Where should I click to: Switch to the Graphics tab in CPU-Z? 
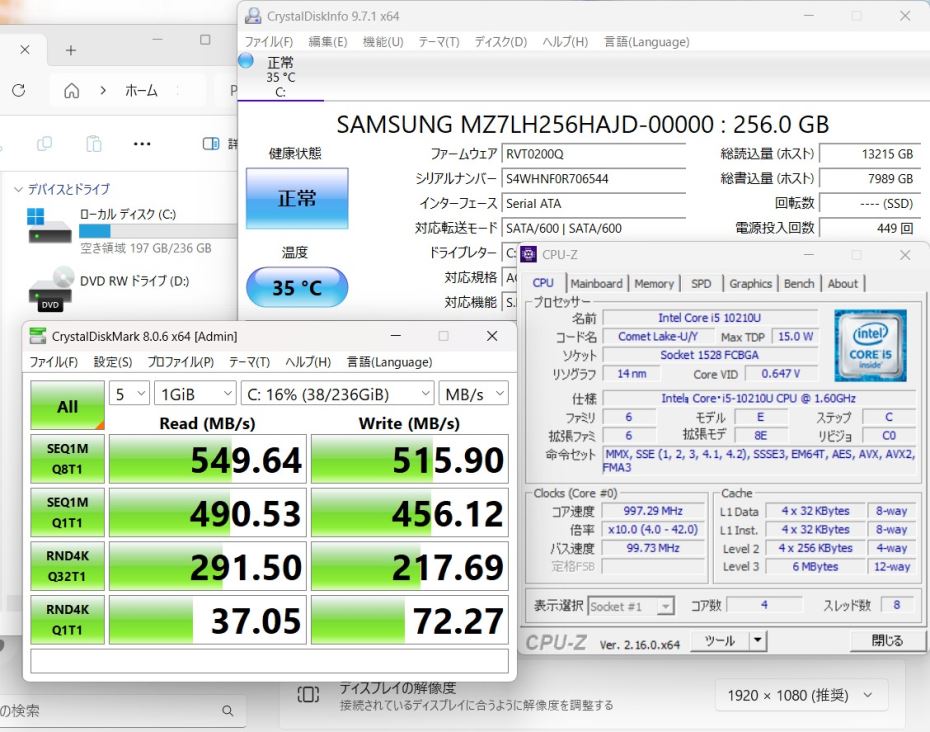[x=750, y=284]
